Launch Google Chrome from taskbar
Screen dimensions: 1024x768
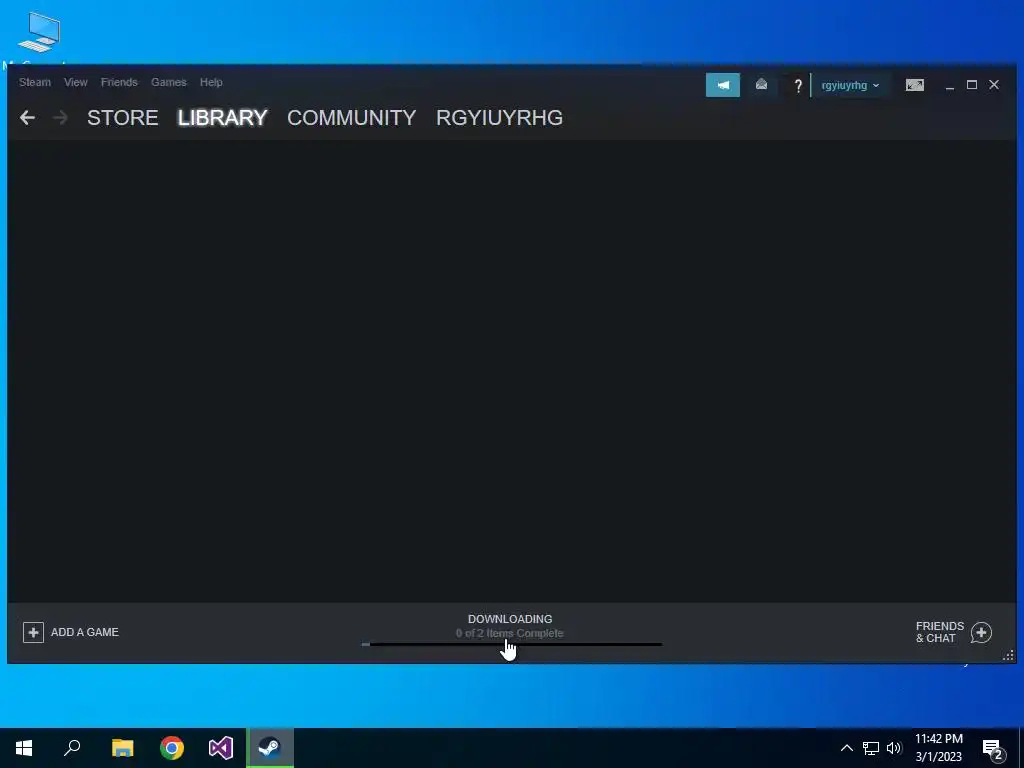172,748
